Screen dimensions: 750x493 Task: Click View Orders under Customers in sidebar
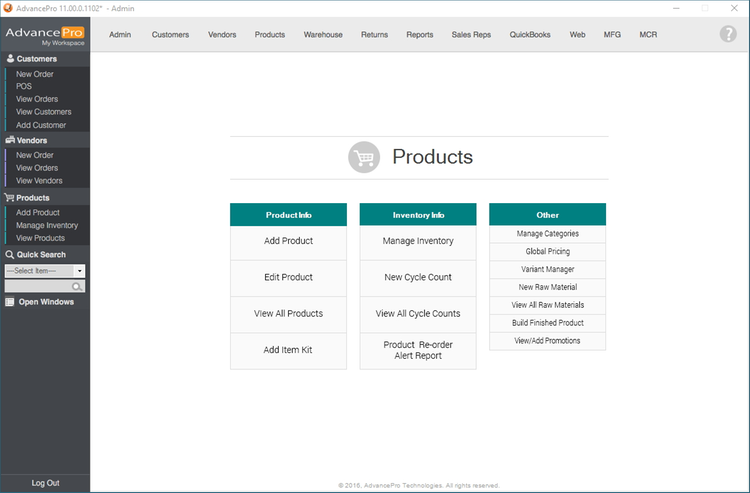coord(37,99)
